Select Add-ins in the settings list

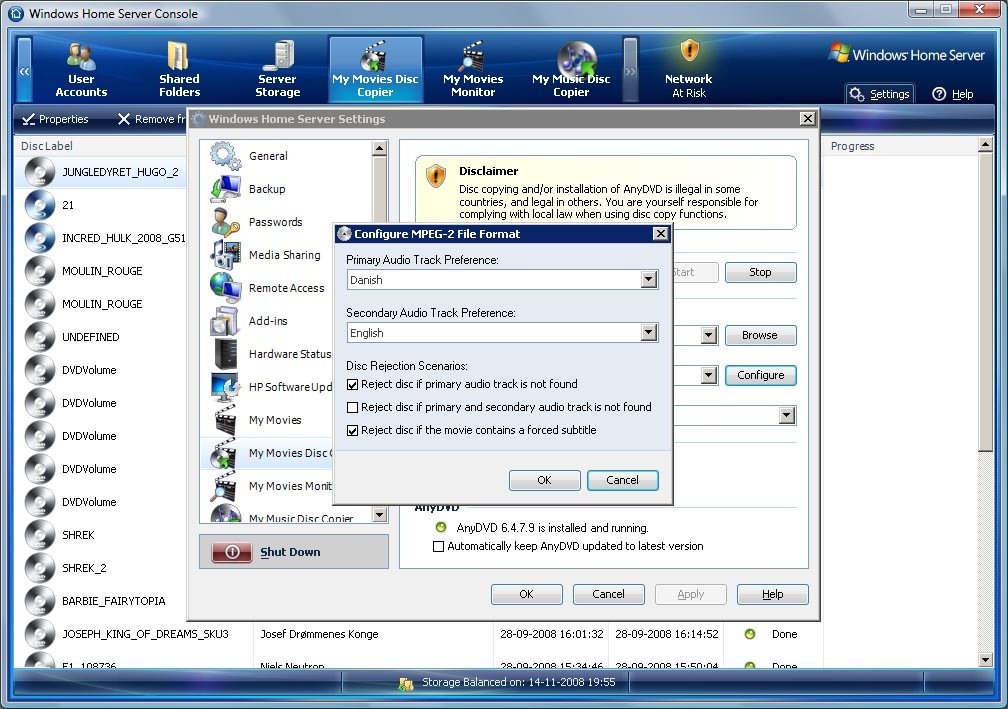268,321
